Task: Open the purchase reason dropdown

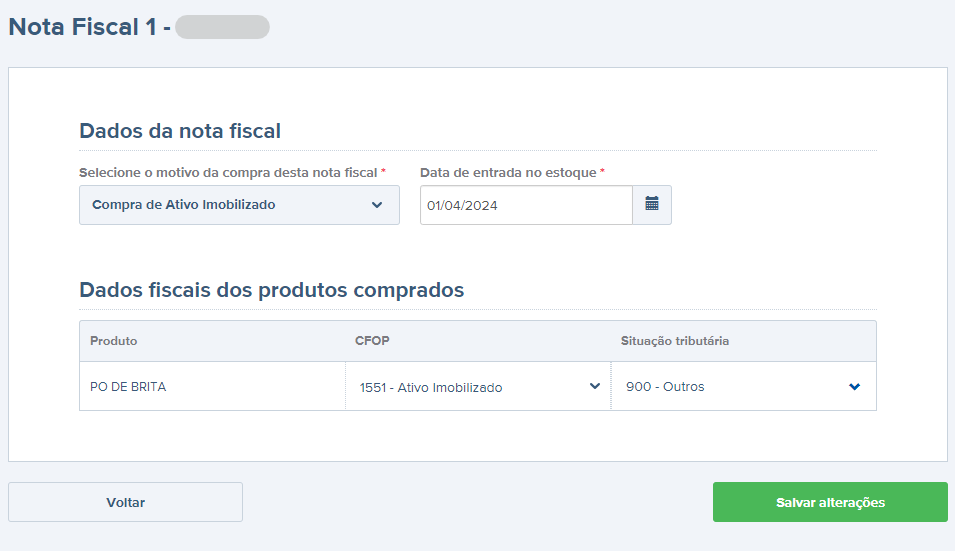Action: click(239, 205)
